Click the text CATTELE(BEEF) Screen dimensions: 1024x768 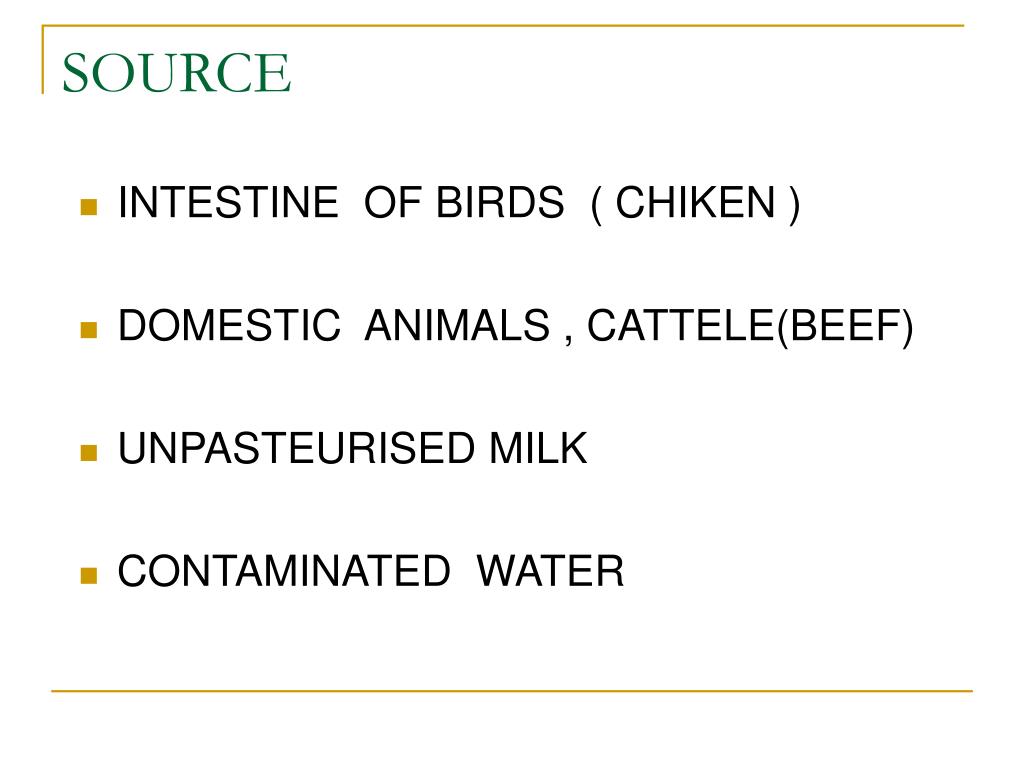(750, 327)
